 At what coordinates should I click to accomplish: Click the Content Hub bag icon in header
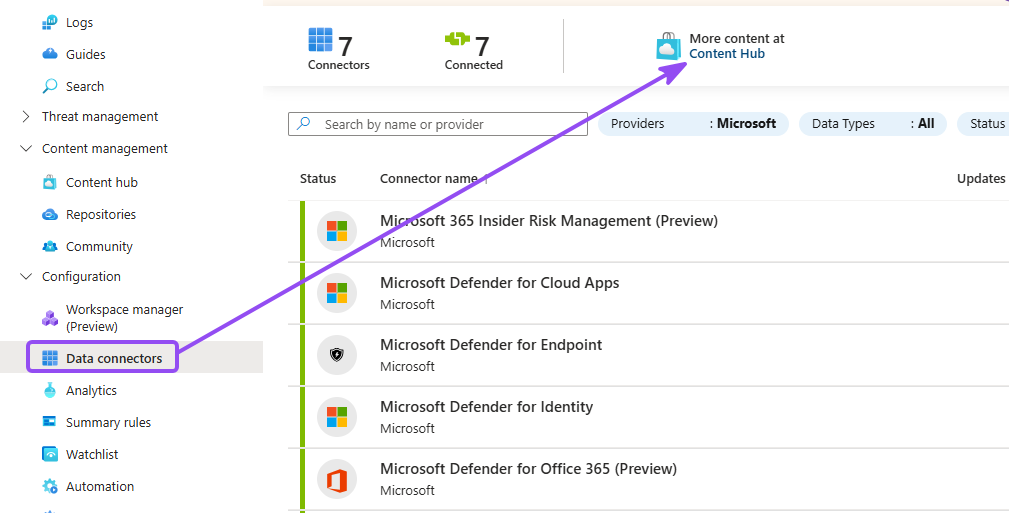point(669,46)
